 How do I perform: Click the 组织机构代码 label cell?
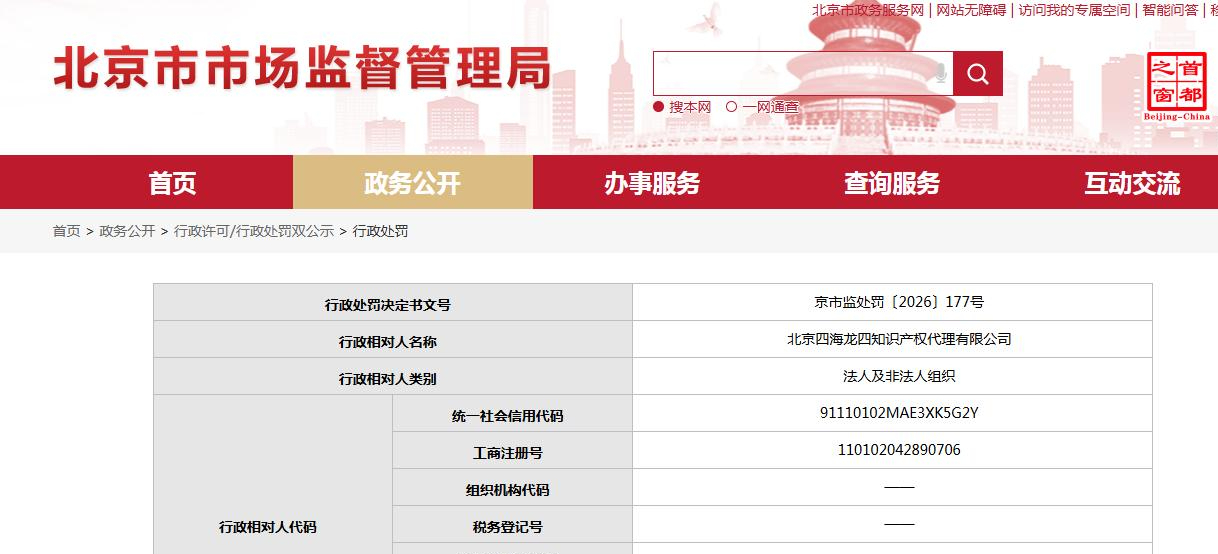click(x=513, y=489)
